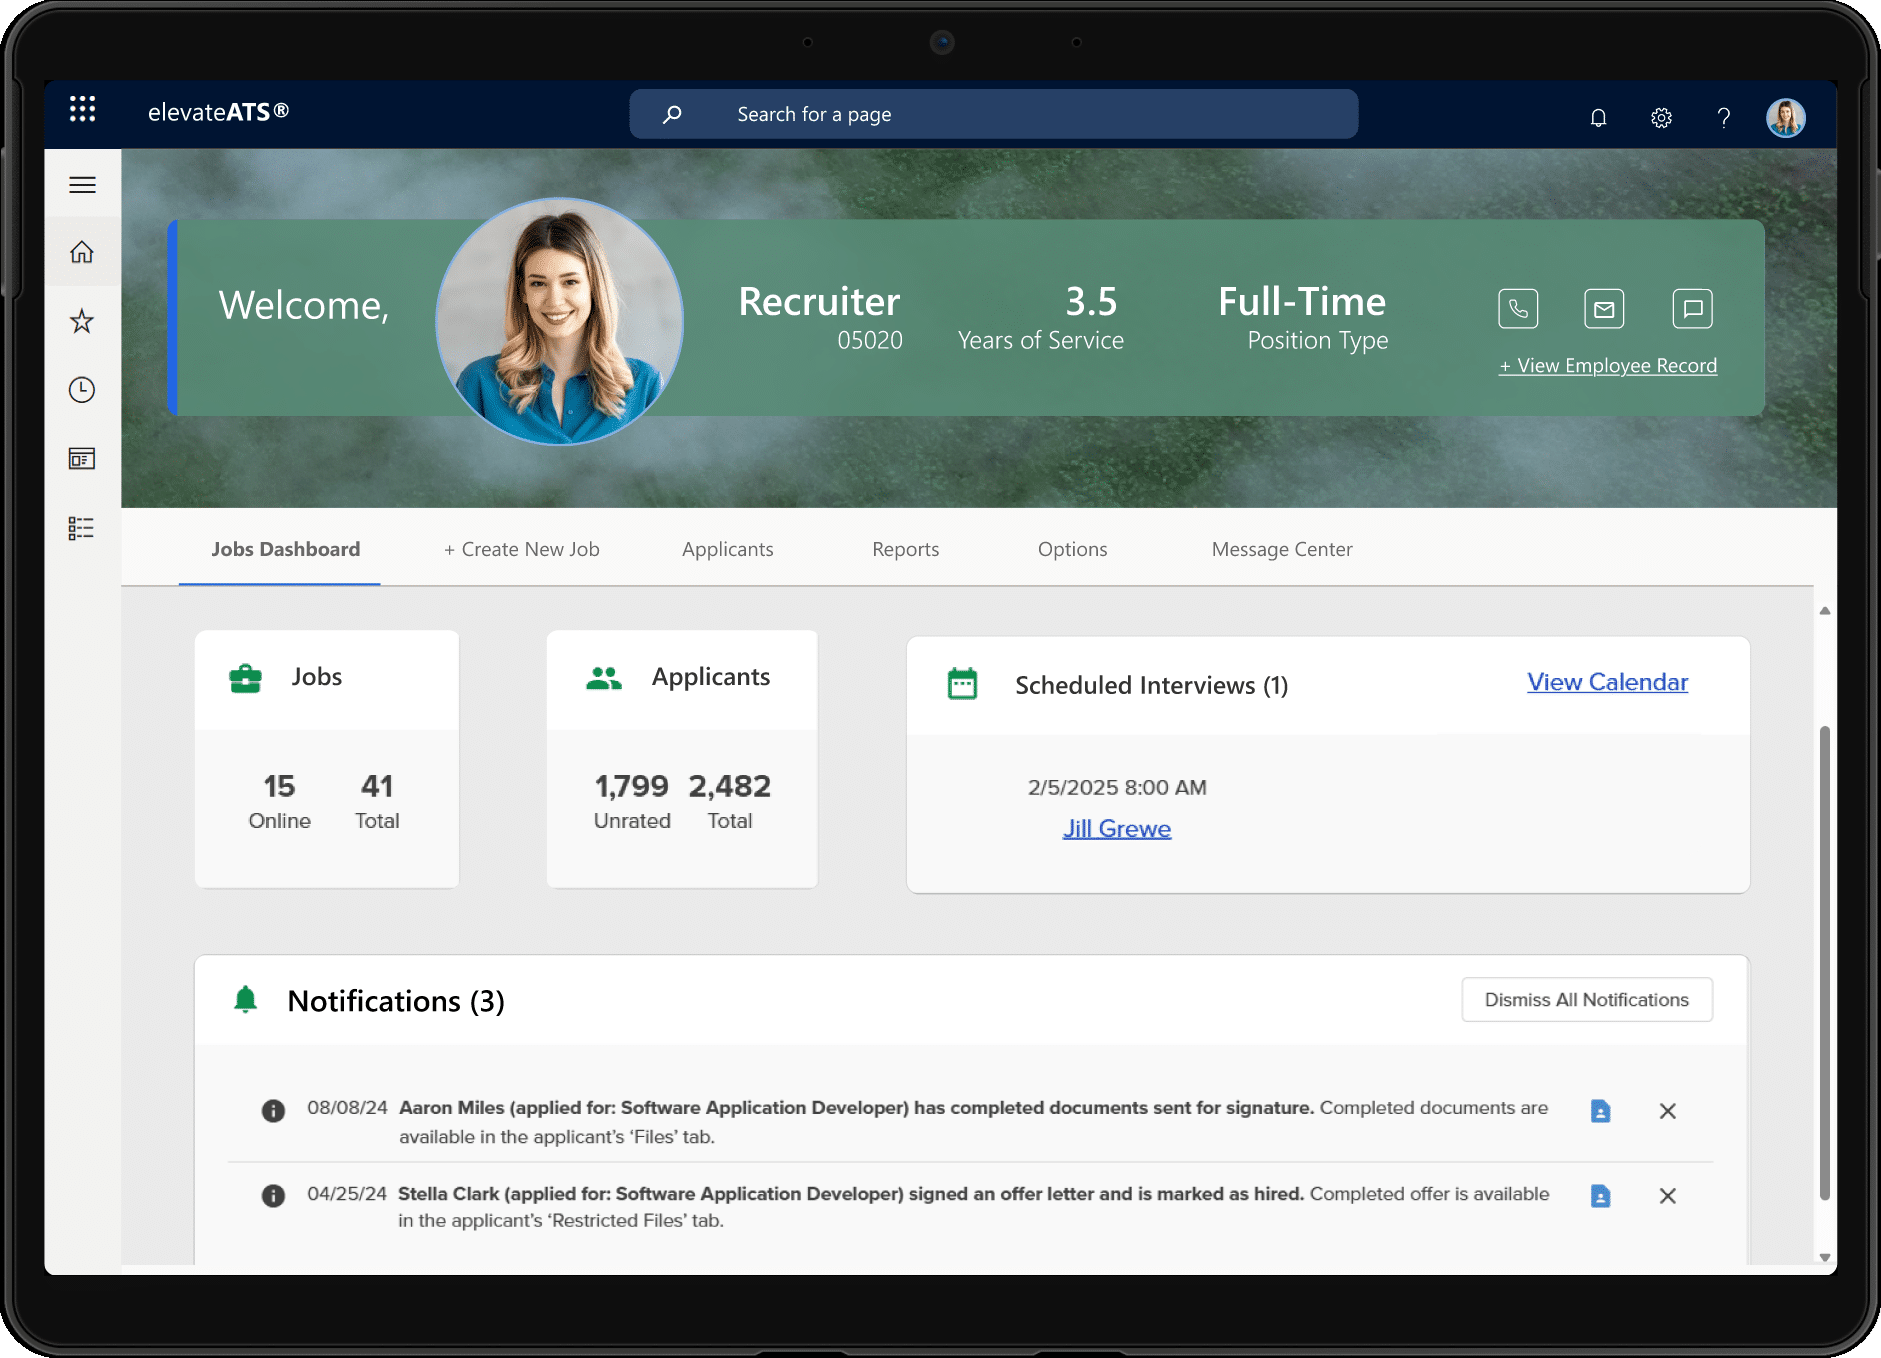Click the scroll down arrow on scrollbar
The height and width of the screenshot is (1358, 1881).
tap(1824, 1258)
